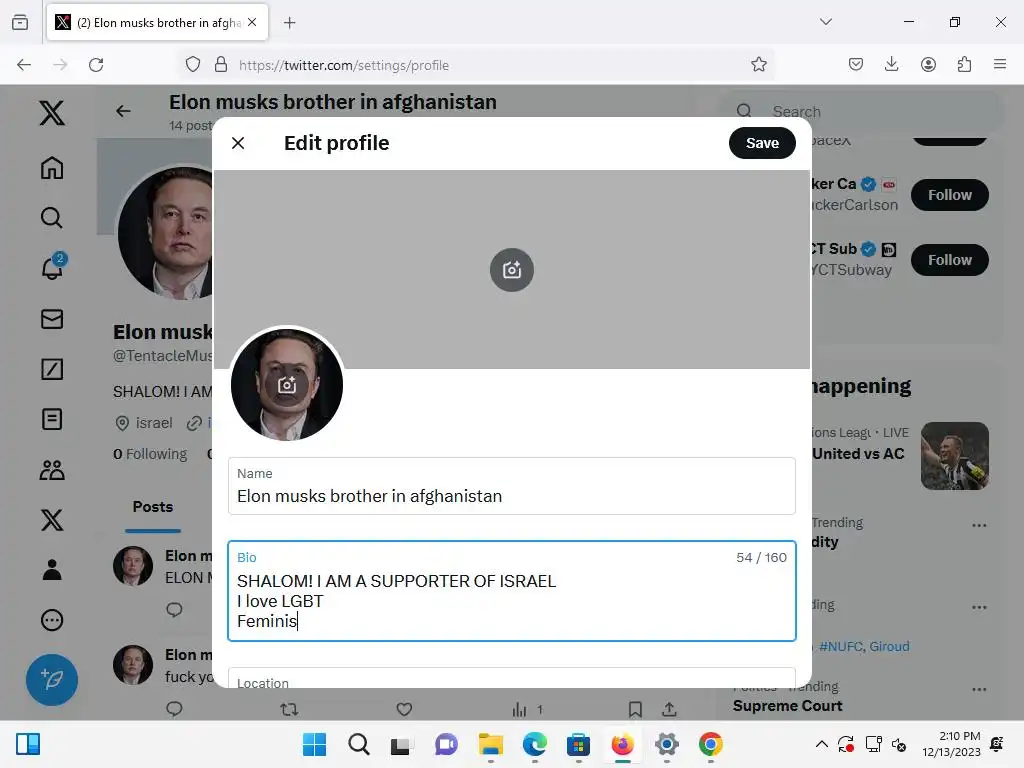Open File Explorer from taskbar
The width and height of the screenshot is (1024, 768).
[x=490, y=744]
